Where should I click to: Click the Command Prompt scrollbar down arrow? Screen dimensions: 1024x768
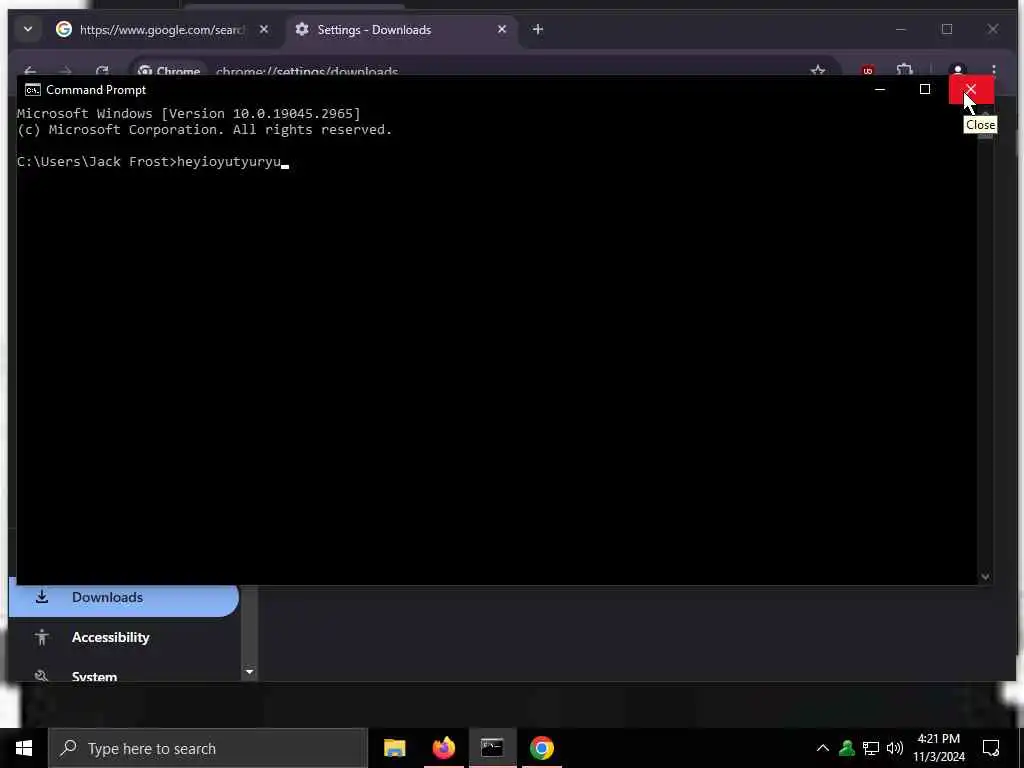point(985,577)
